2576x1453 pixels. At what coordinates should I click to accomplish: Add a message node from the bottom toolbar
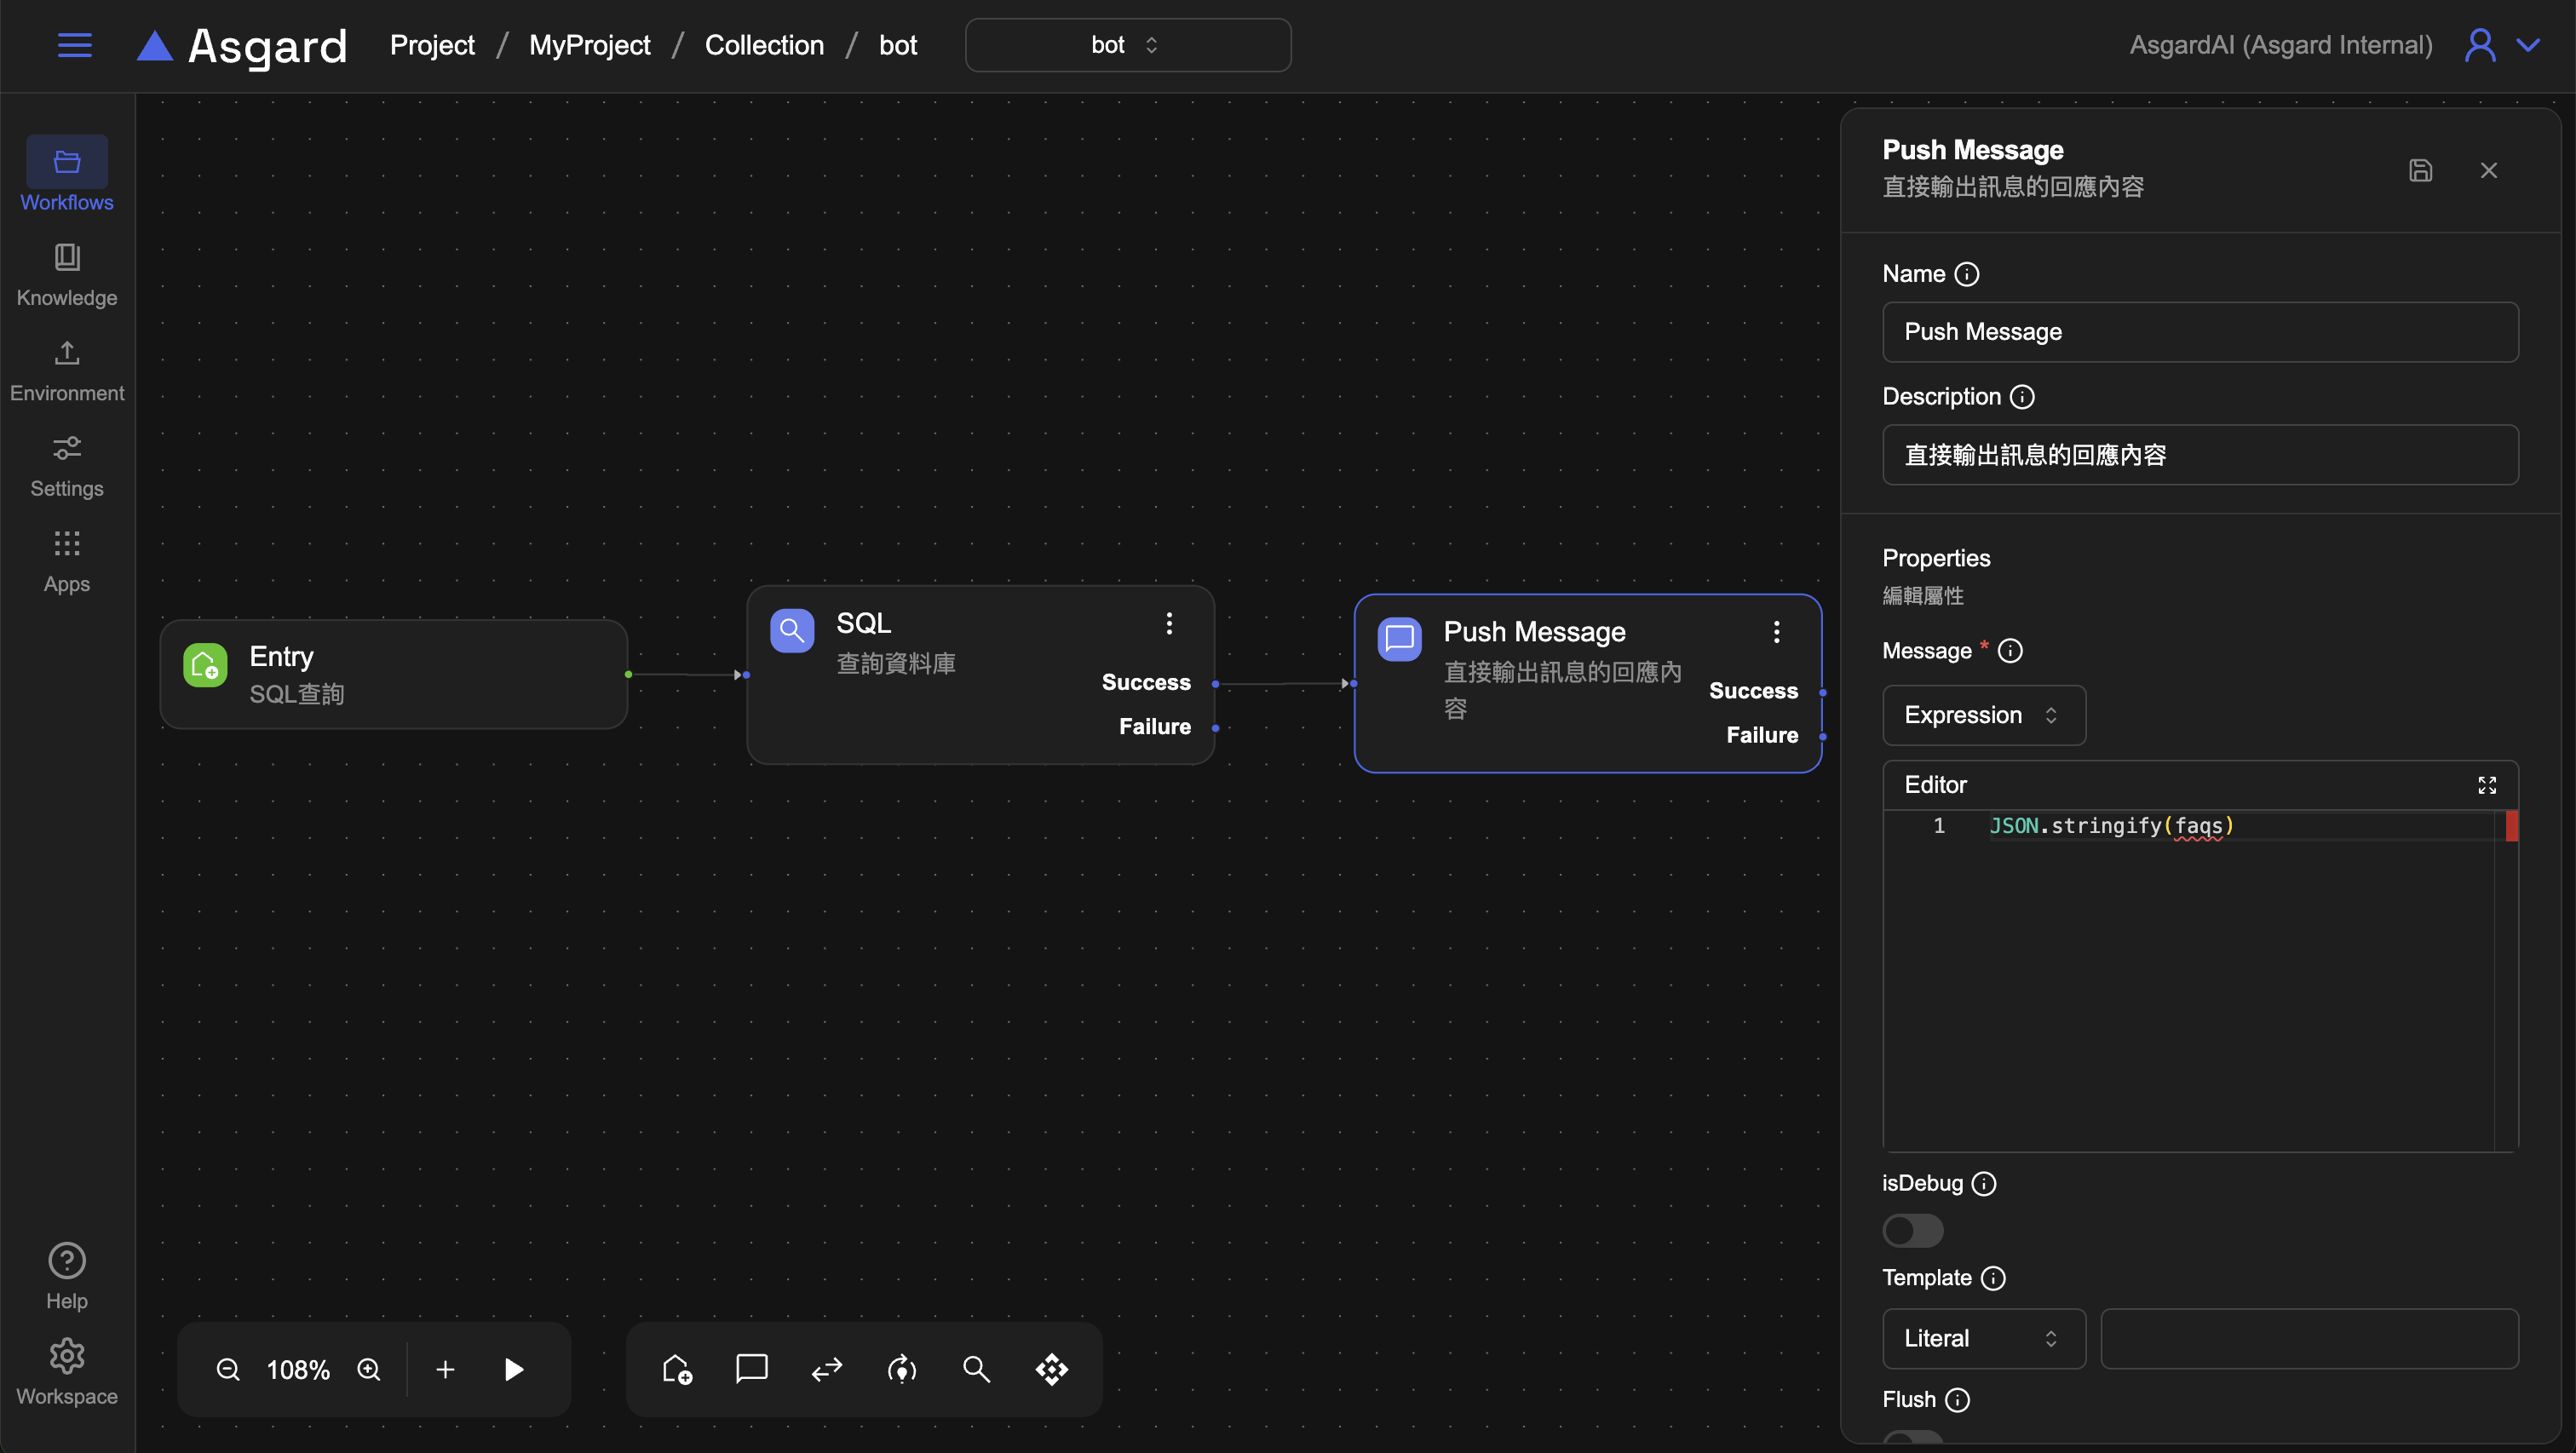[751, 1369]
